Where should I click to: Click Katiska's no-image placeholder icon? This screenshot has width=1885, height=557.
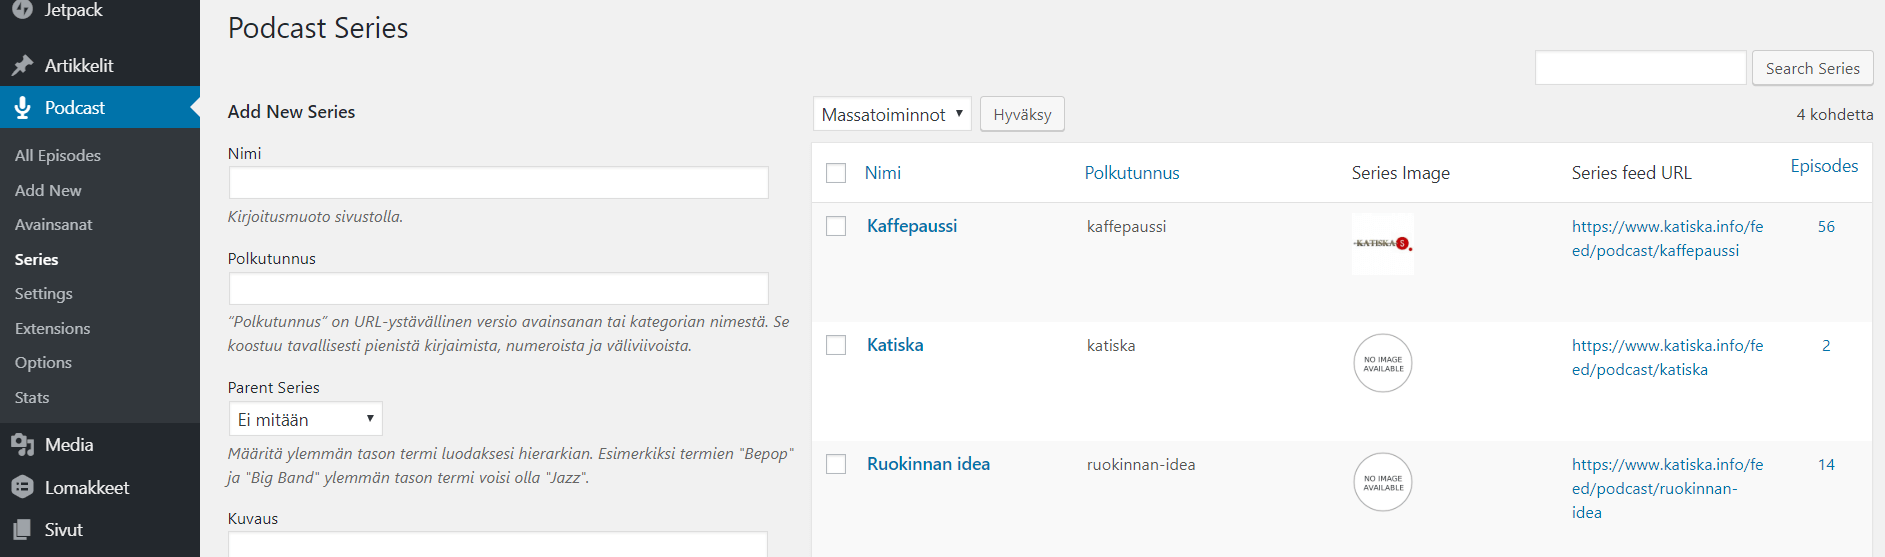point(1382,363)
